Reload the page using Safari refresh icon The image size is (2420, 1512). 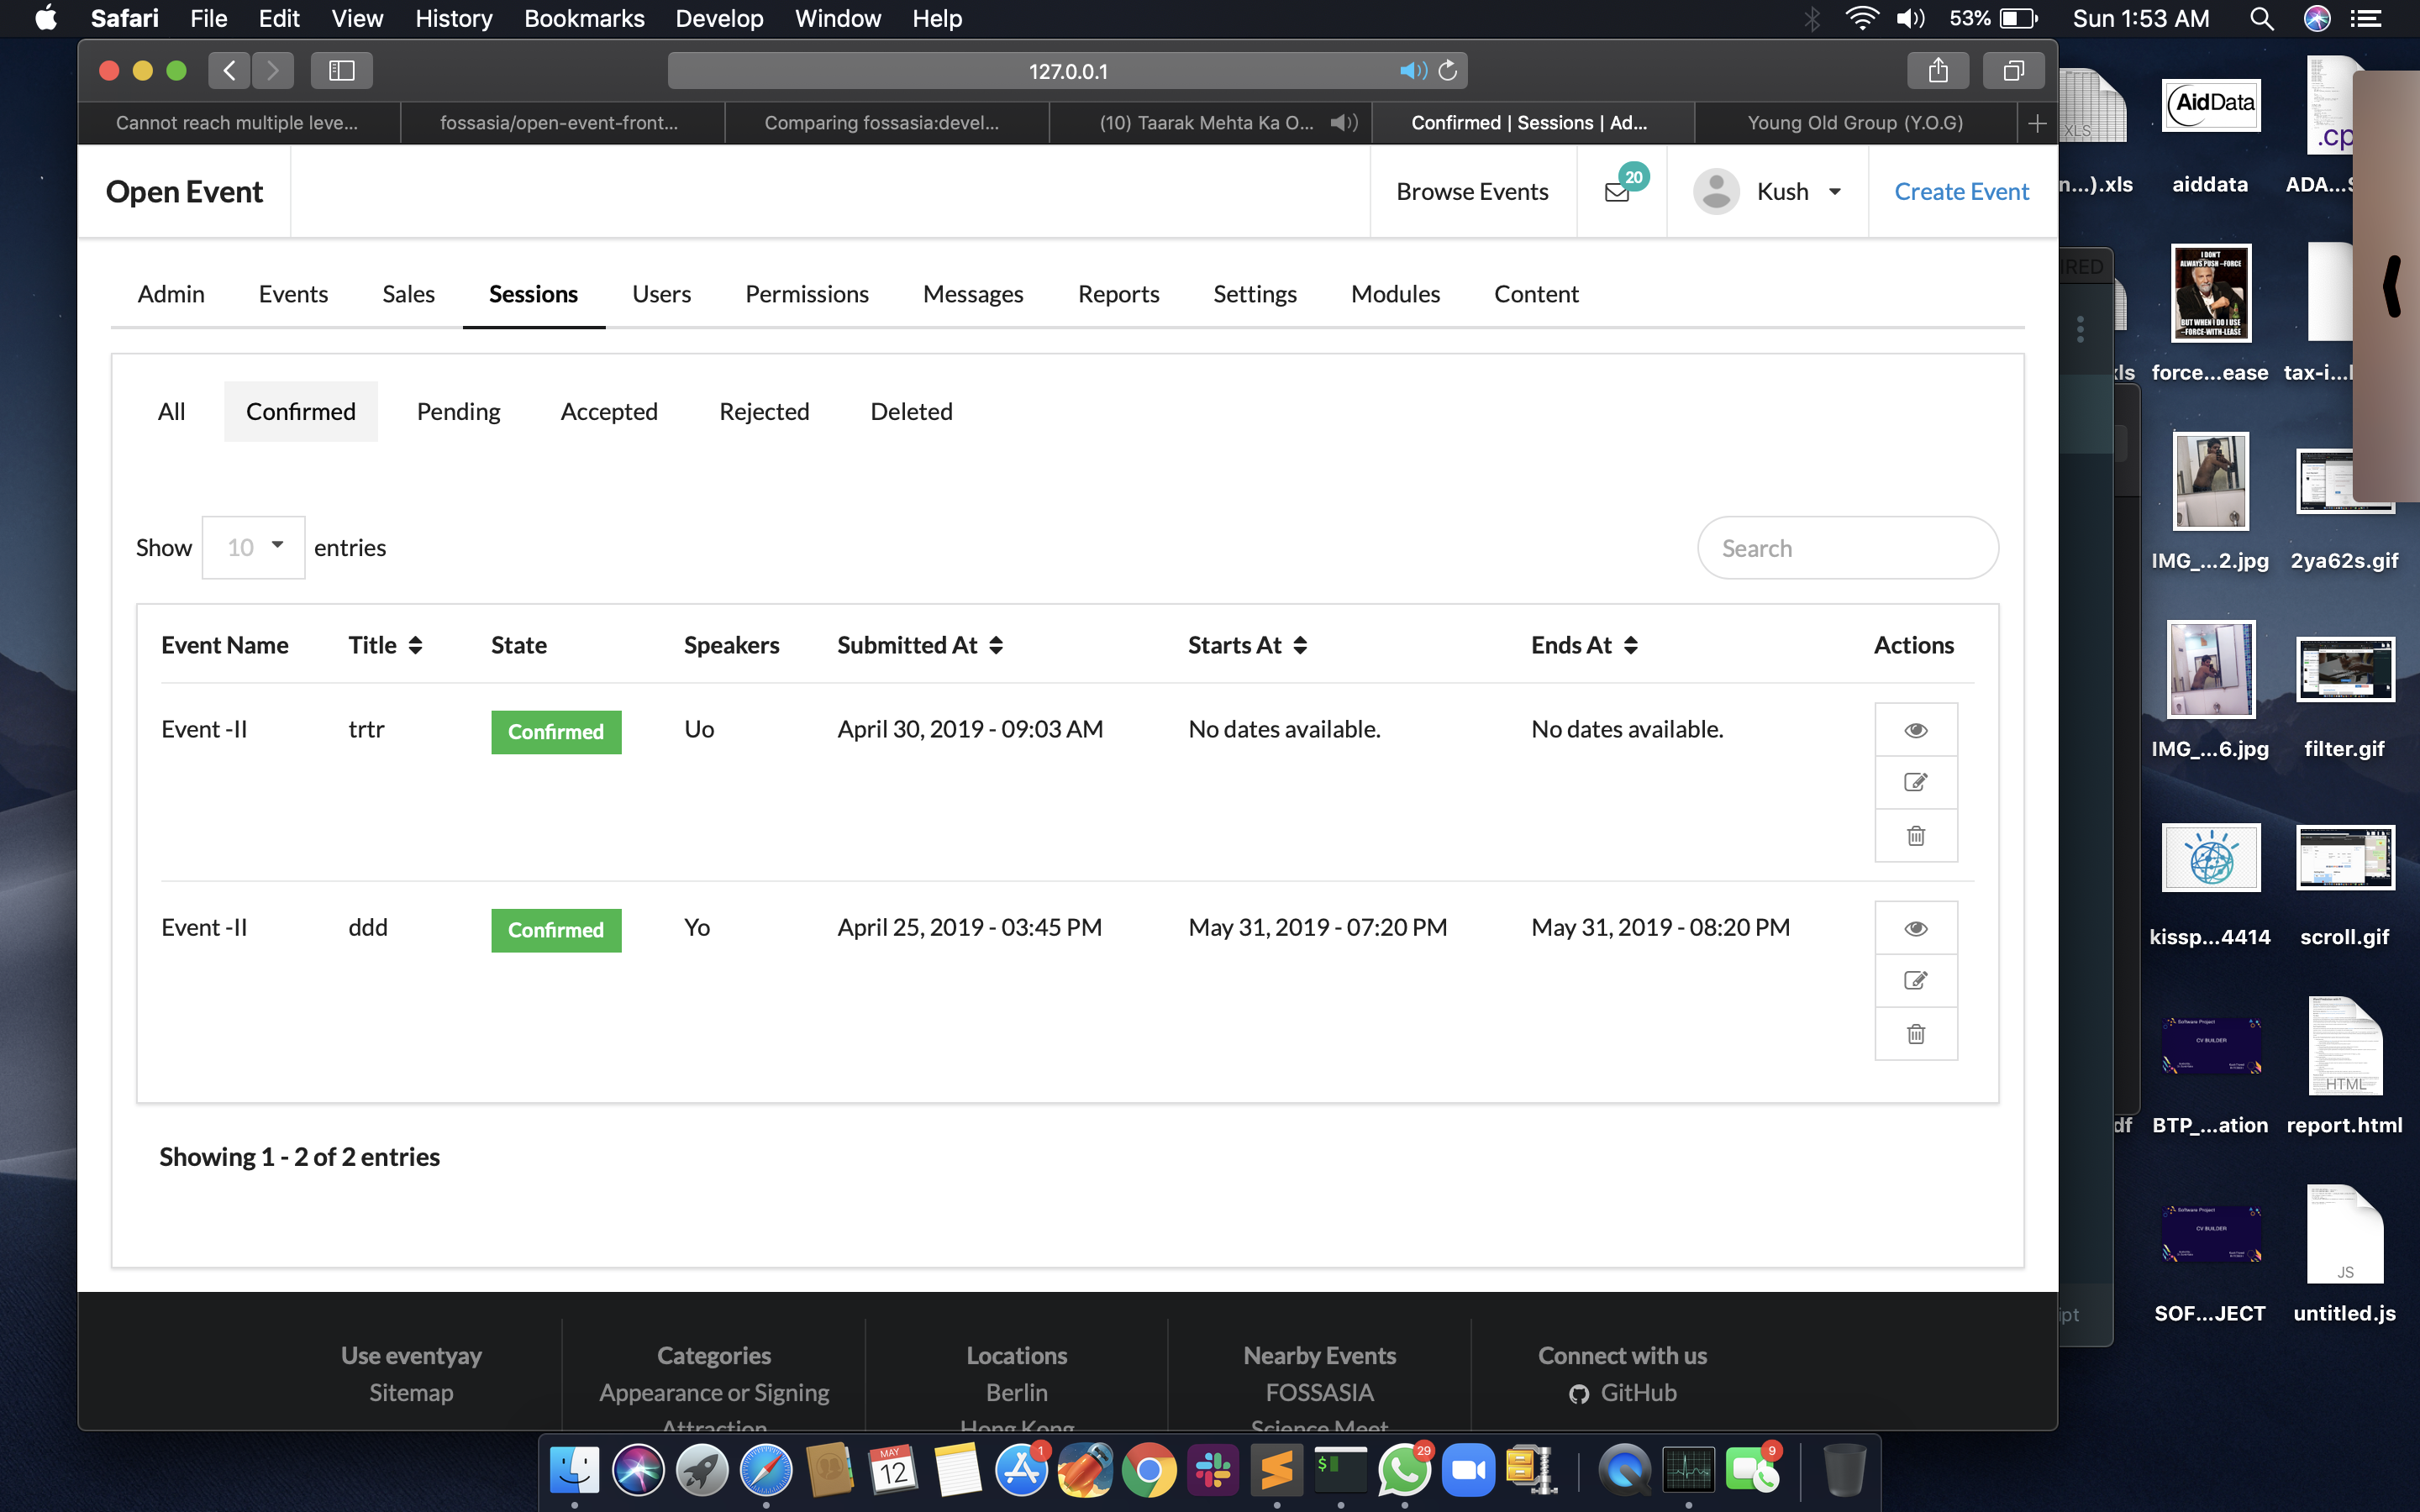pyautogui.click(x=1447, y=71)
